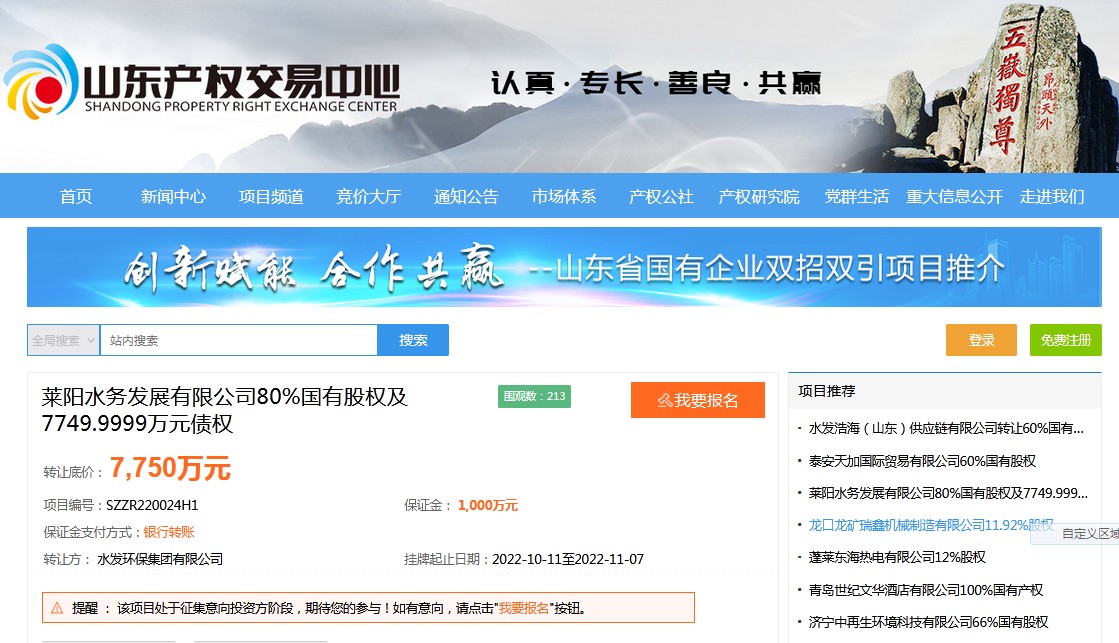
Task: Open the 新闻中心 menu item
Action: [173, 196]
